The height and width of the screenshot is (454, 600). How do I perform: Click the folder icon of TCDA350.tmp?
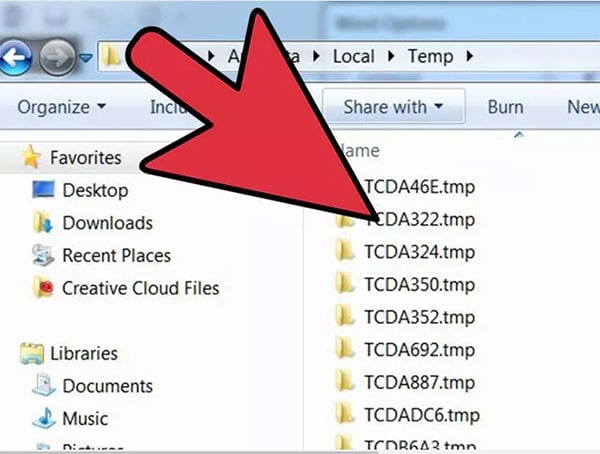click(344, 284)
